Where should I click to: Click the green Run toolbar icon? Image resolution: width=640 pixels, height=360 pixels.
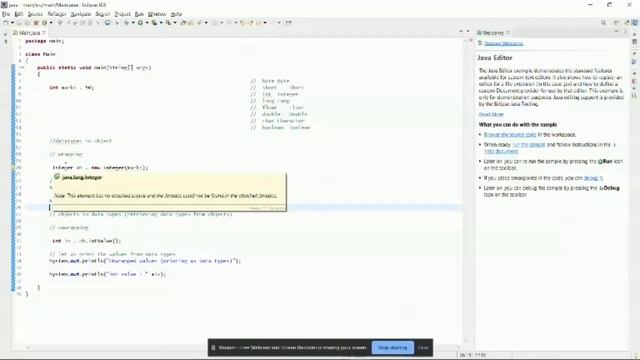pos(140,23)
